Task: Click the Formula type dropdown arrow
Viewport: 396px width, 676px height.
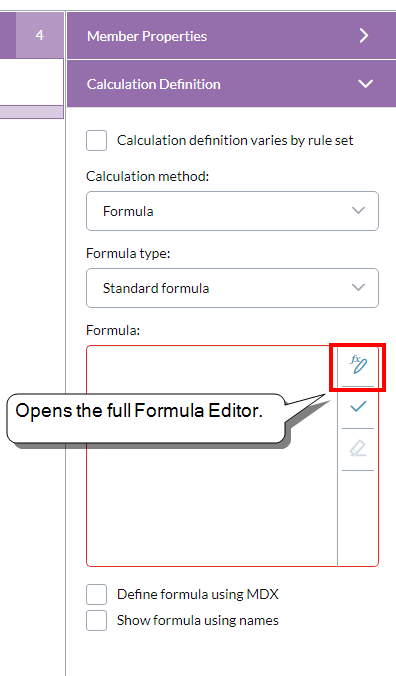Action: pyautogui.click(x=358, y=288)
